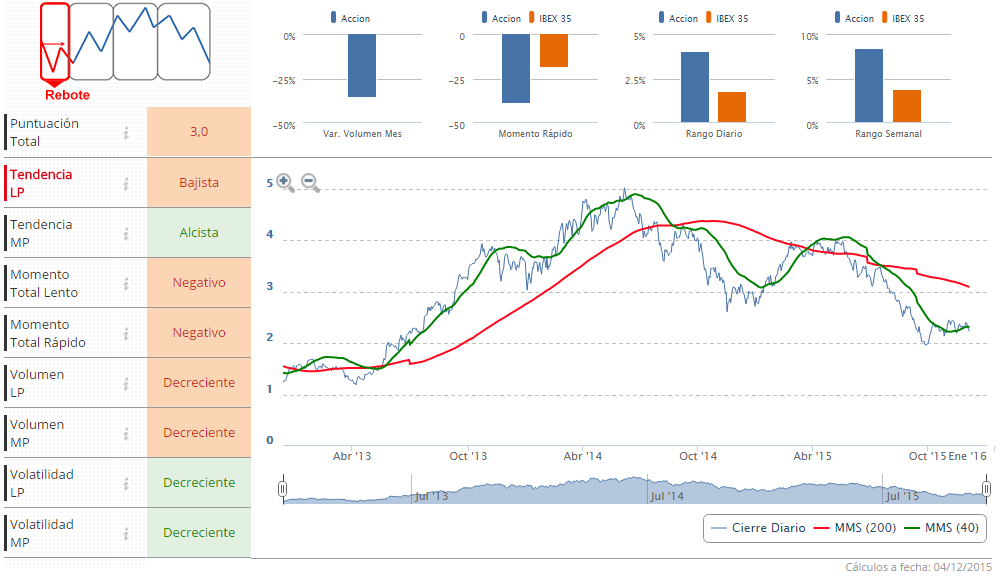Toggle Cierre Diario series in legend
Image resolution: width=1004 pixels, height=586 pixels.
pos(758,528)
